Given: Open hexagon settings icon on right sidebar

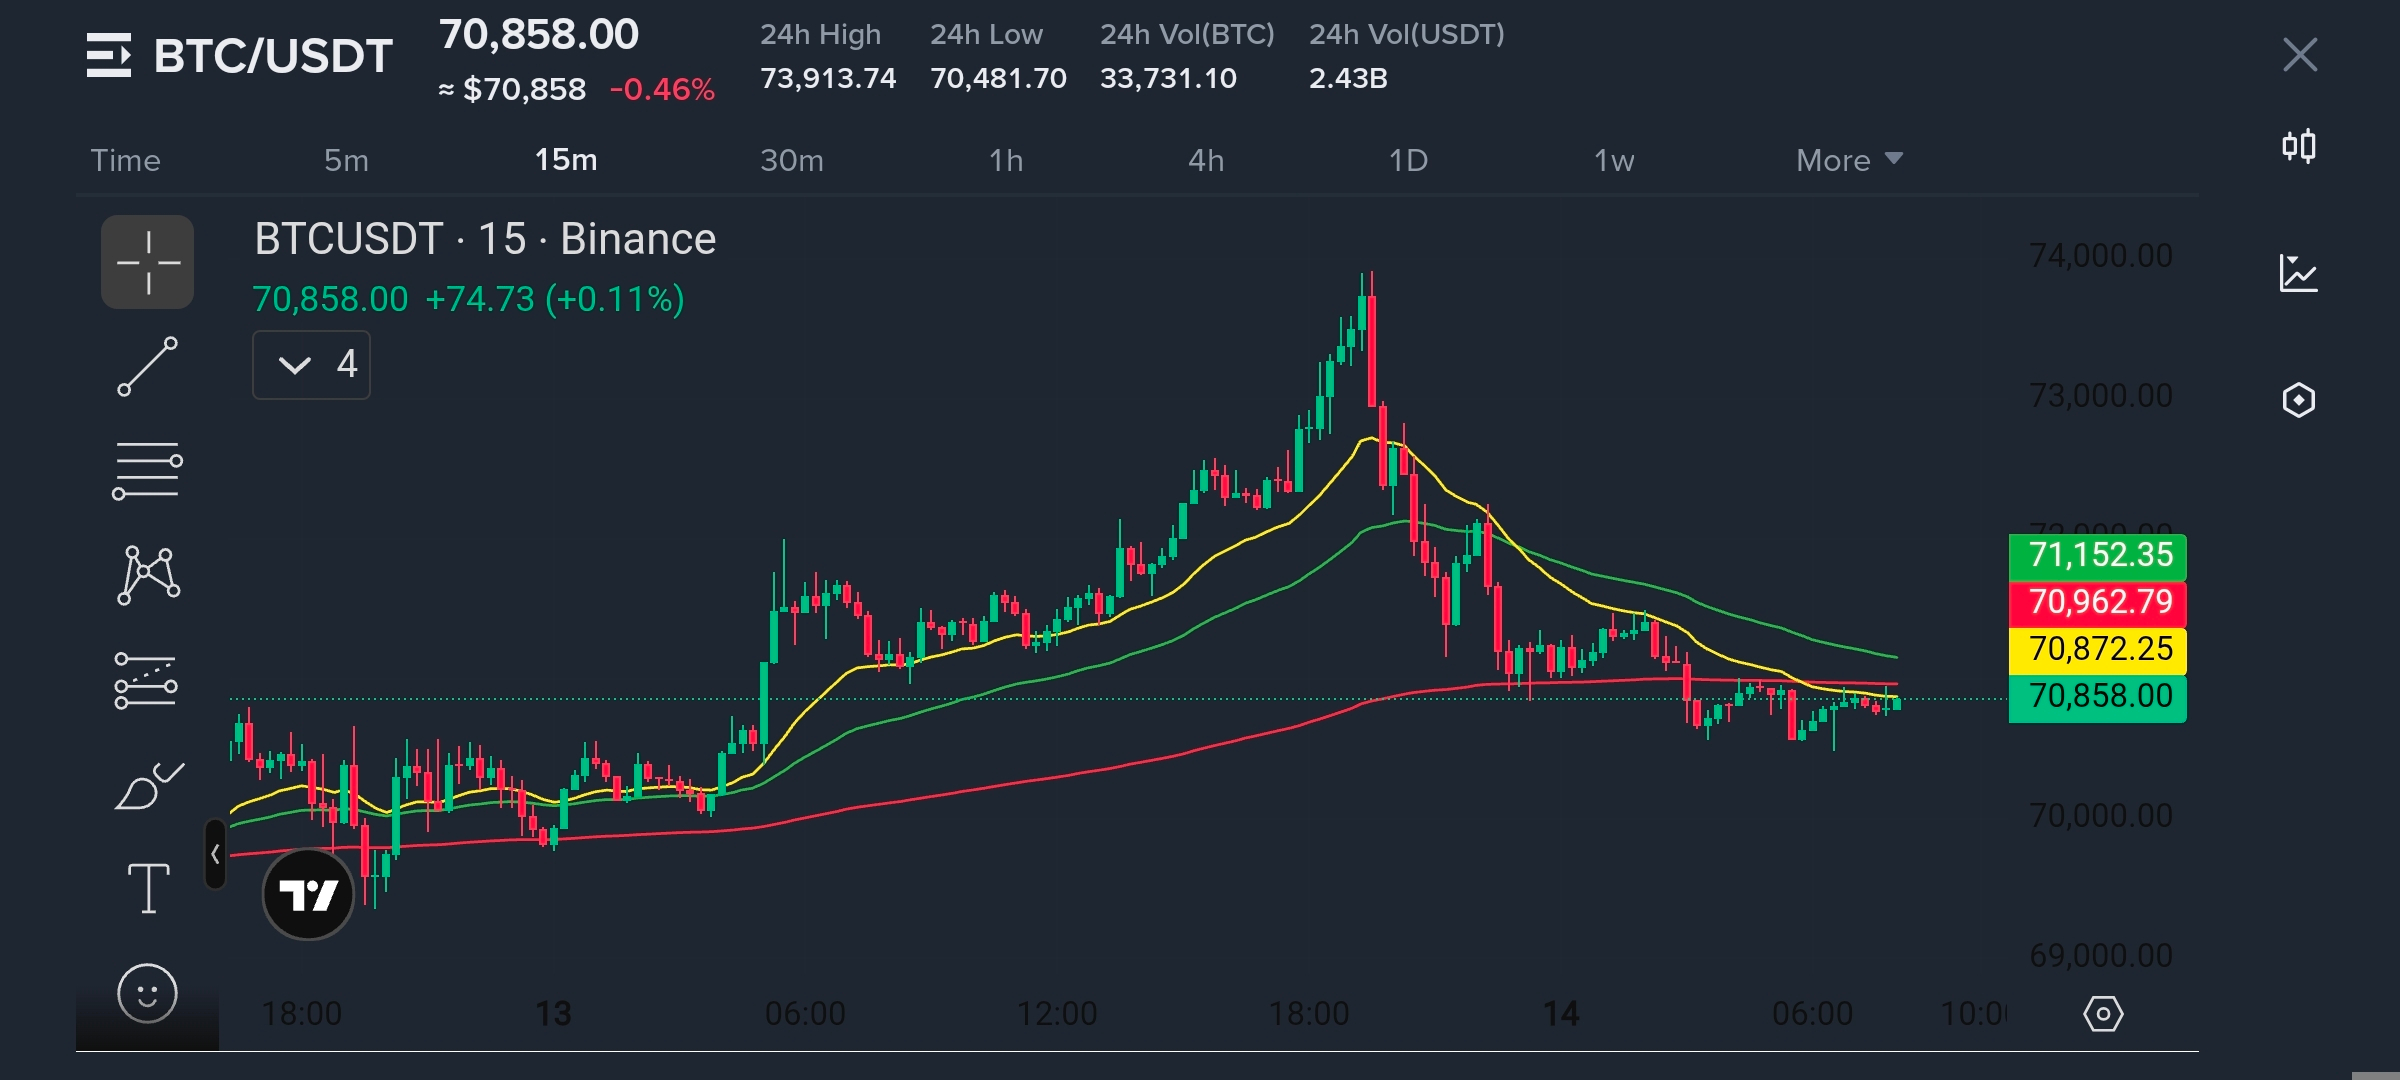Looking at the screenshot, I should click(x=2298, y=400).
